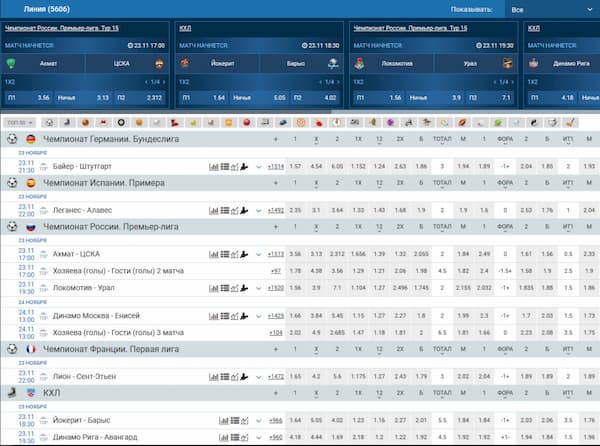
Task: Click boot icon for Локомотив - Урал
Action: [x=244, y=288]
